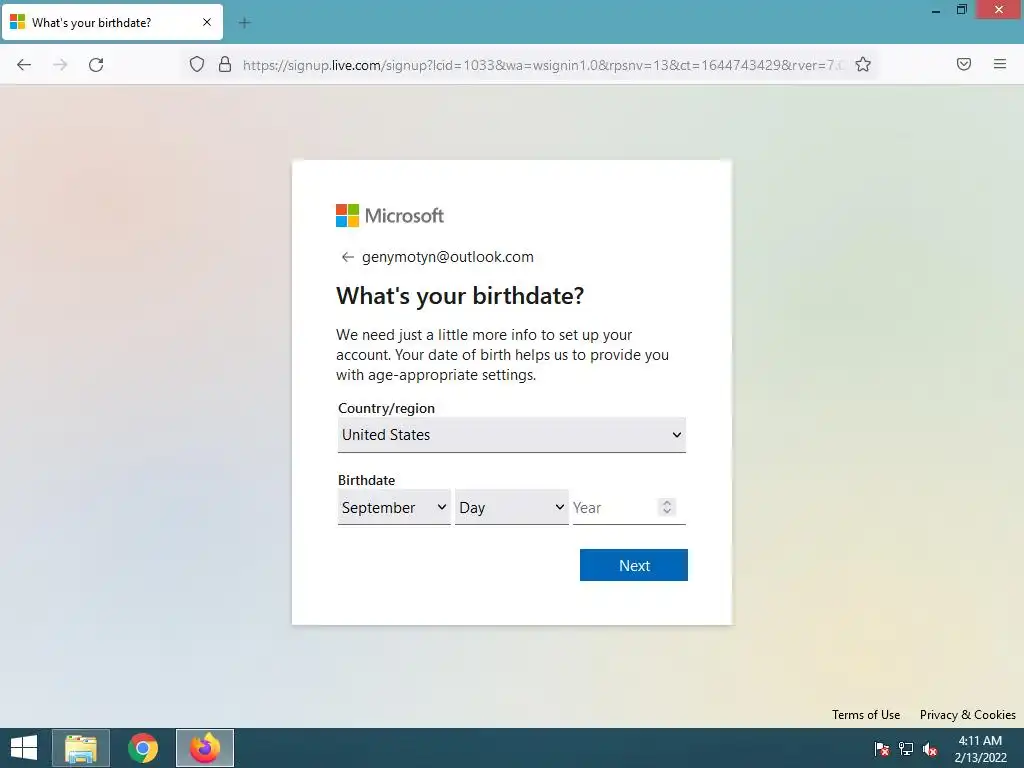Open the Action Center flag tray icon
This screenshot has width=1024, height=768.
(881, 749)
